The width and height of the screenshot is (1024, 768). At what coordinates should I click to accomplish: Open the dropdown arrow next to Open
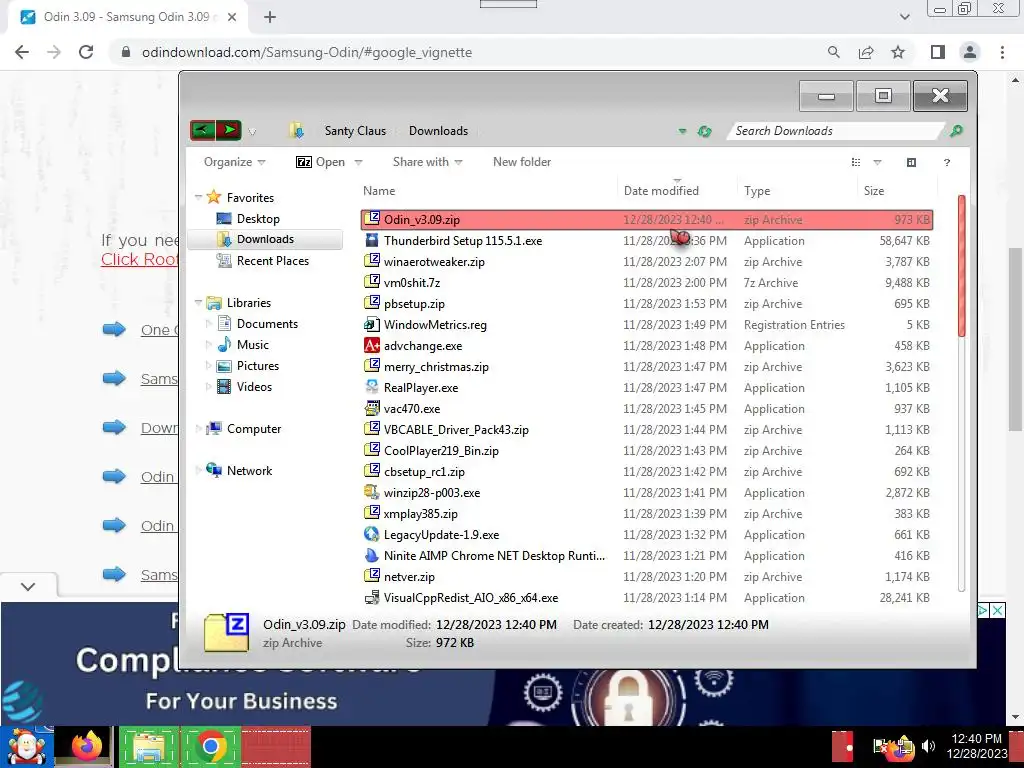click(x=358, y=163)
